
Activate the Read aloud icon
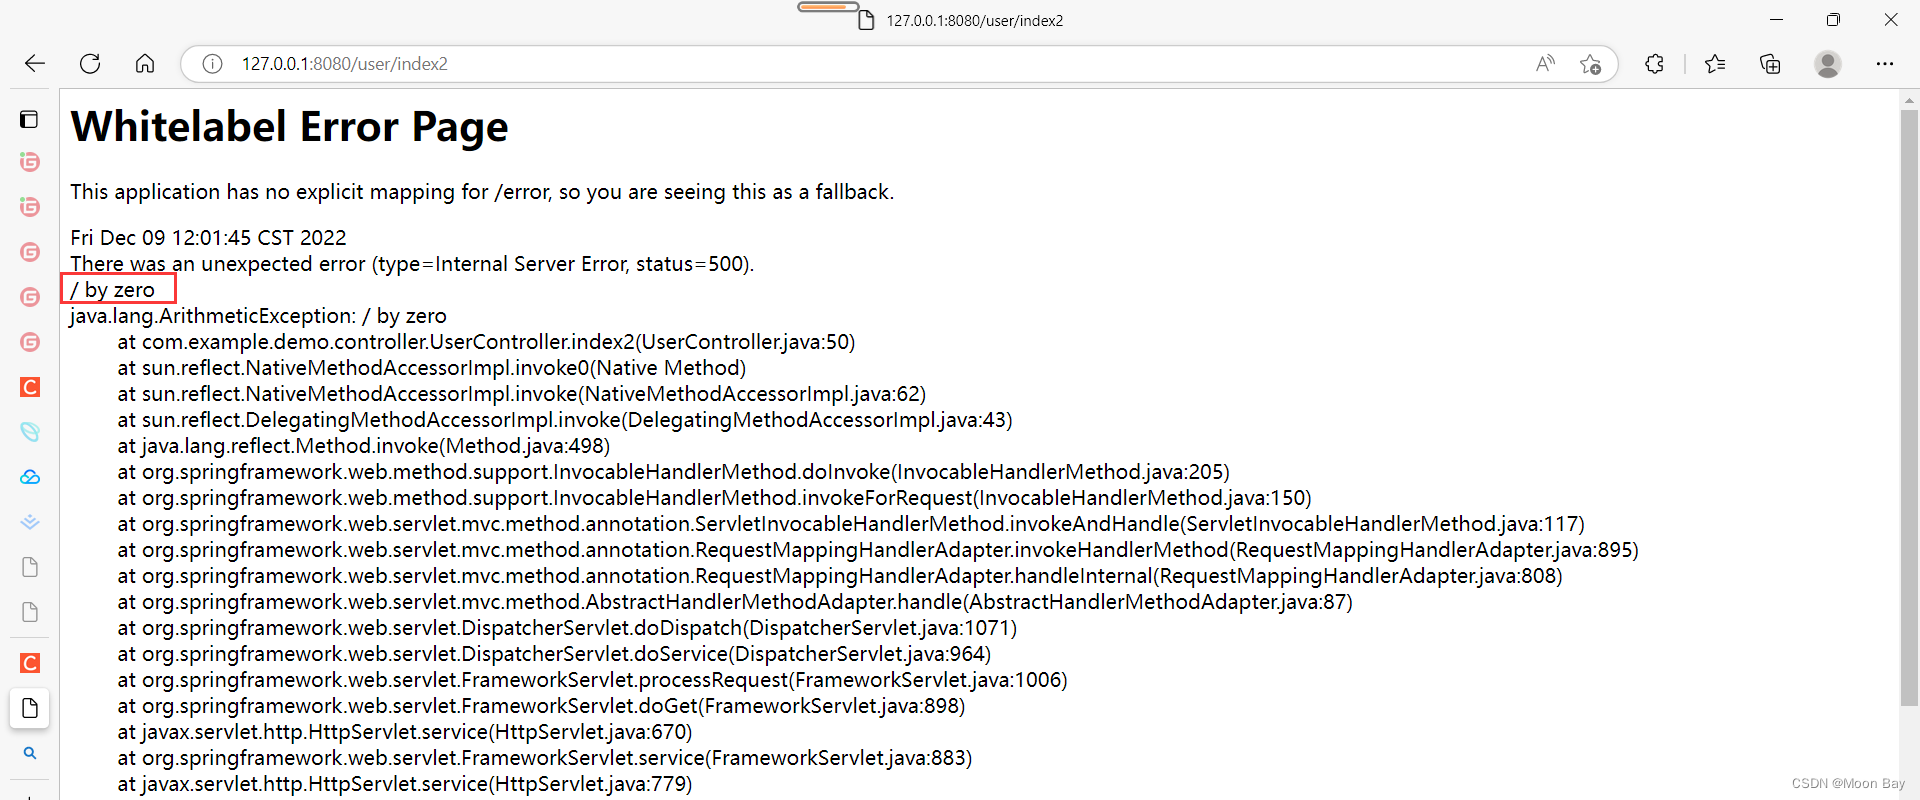tap(1545, 64)
